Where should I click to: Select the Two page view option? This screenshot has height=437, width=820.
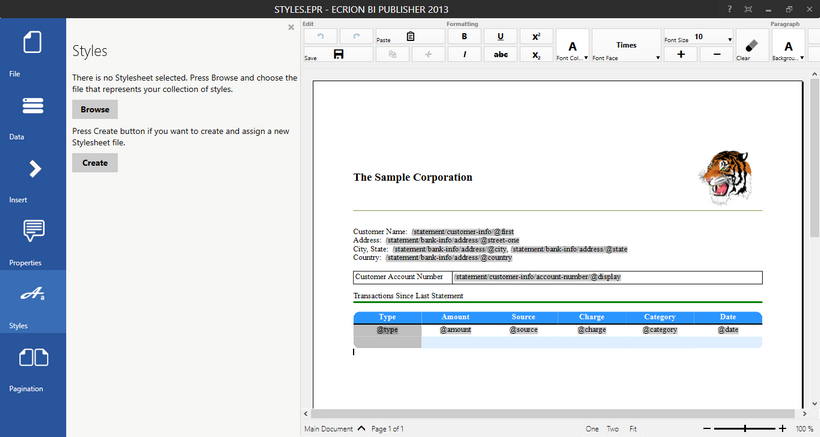tap(612, 429)
